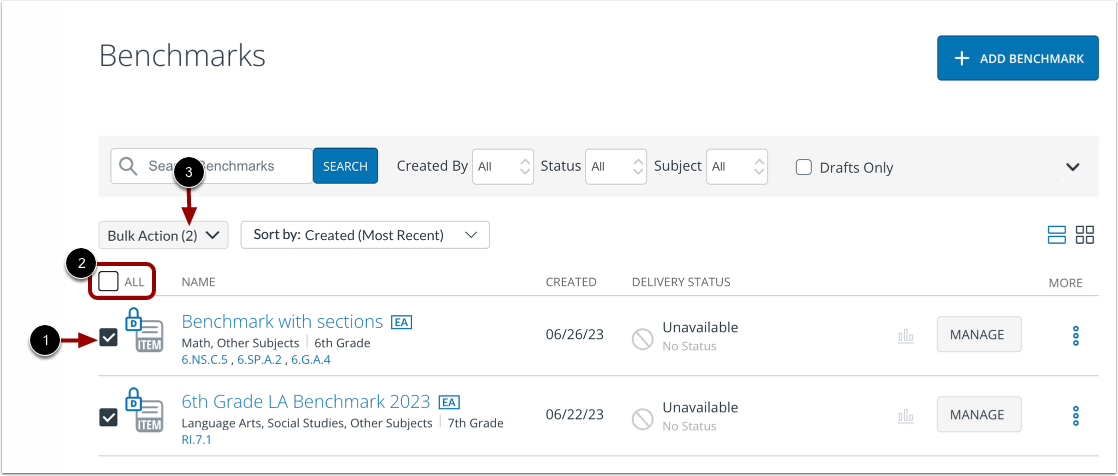This screenshot has height=476, width=1118.
Task: Click reports chart icon for Benchmark with sections
Action: [906, 336]
